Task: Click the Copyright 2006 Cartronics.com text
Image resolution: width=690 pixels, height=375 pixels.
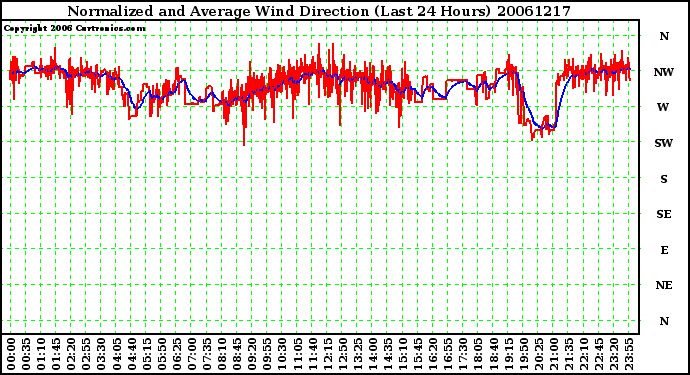Action: [x=75, y=29]
